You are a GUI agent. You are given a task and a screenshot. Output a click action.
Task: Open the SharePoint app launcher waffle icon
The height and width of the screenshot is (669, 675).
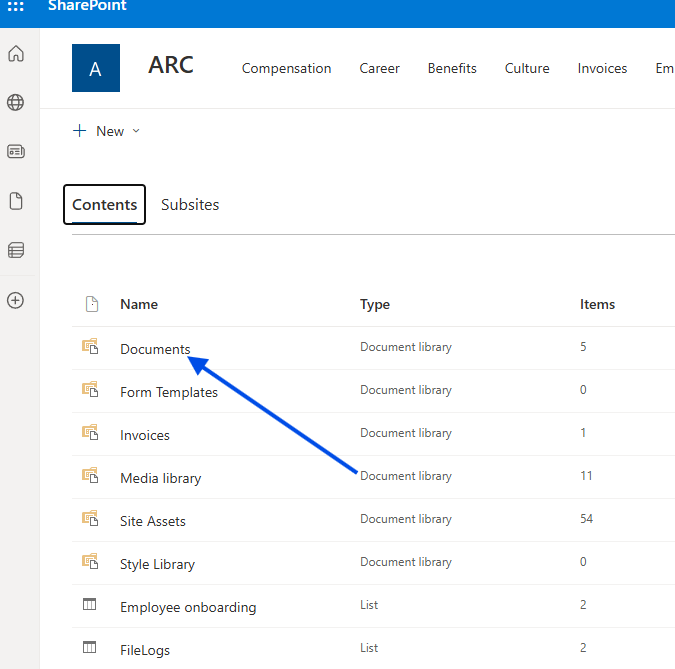(16, 7)
